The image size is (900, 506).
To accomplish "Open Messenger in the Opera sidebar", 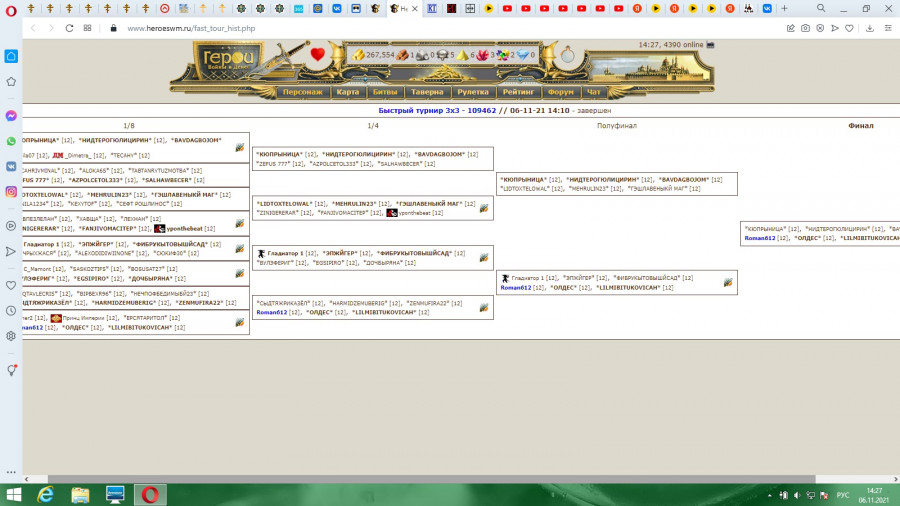I will [x=11, y=116].
